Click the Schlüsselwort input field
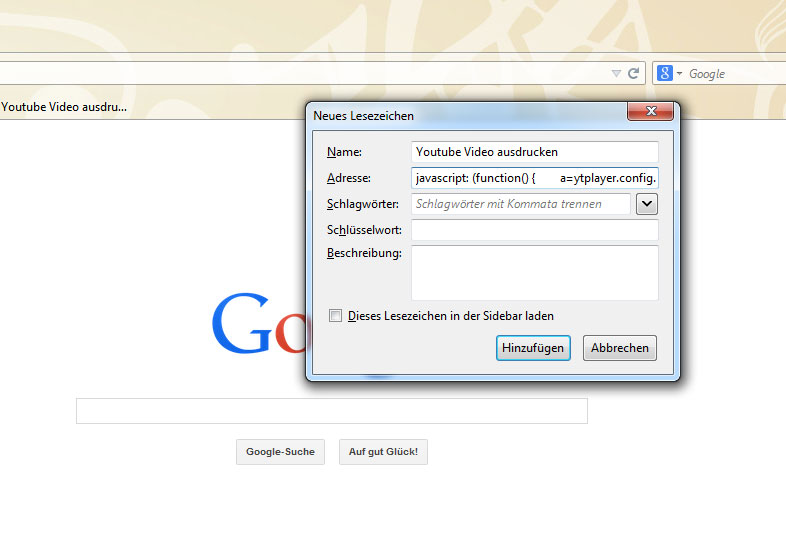The image size is (786, 548). pyautogui.click(x=534, y=230)
